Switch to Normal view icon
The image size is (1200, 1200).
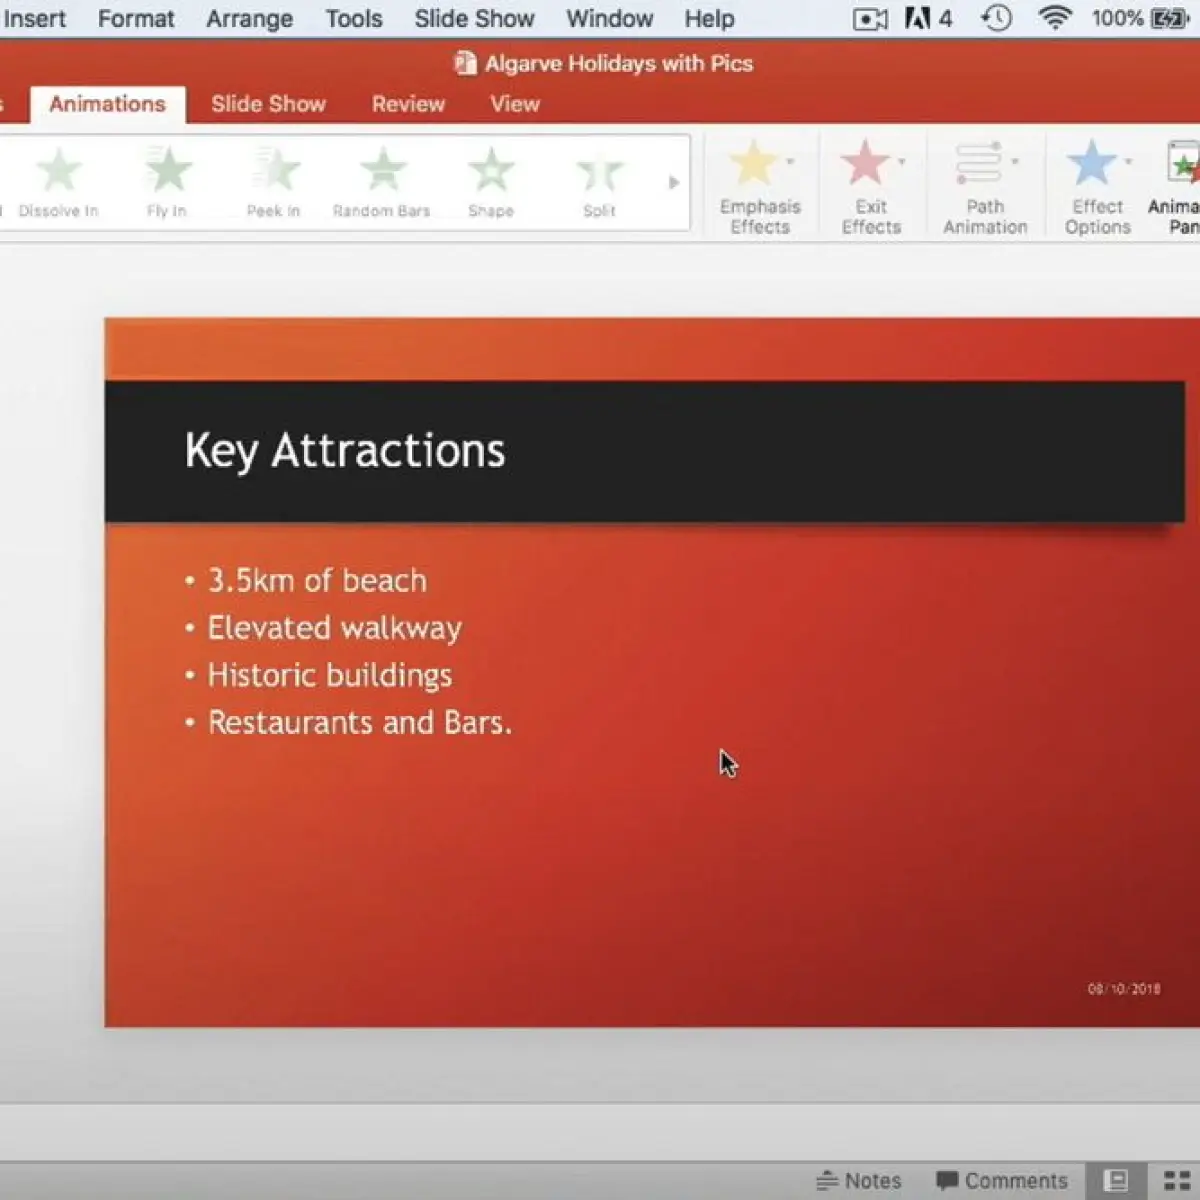[x=1116, y=1181]
